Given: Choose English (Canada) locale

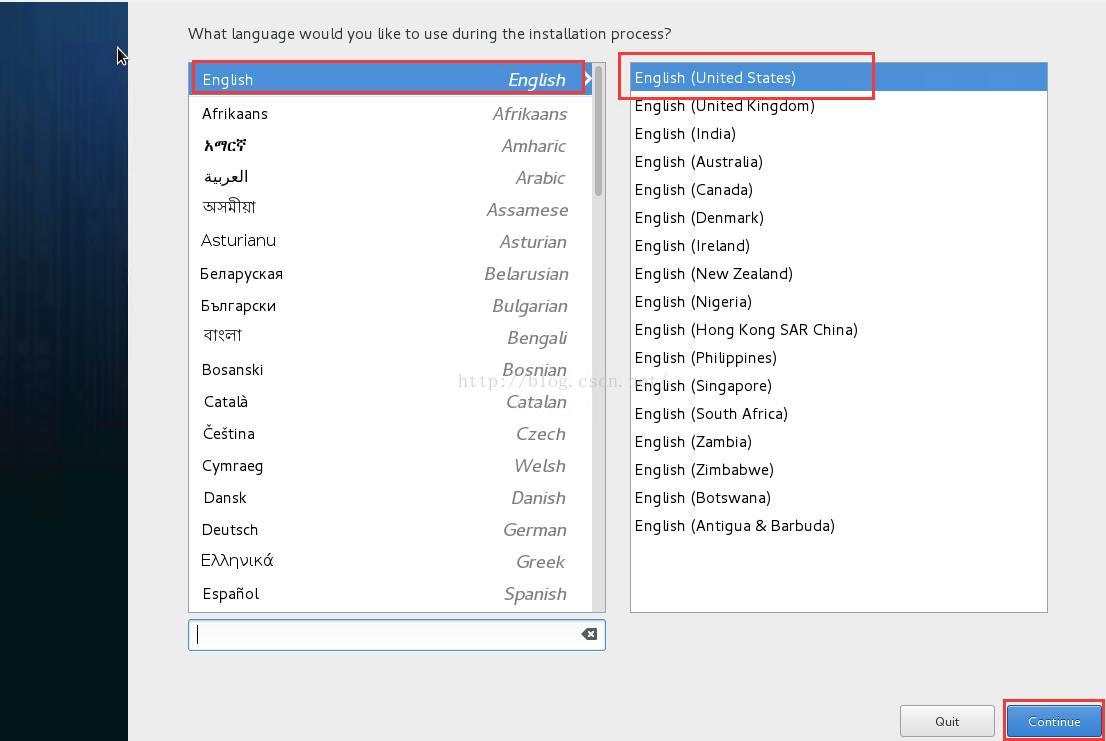Looking at the screenshot, I should tap(839, 190).
